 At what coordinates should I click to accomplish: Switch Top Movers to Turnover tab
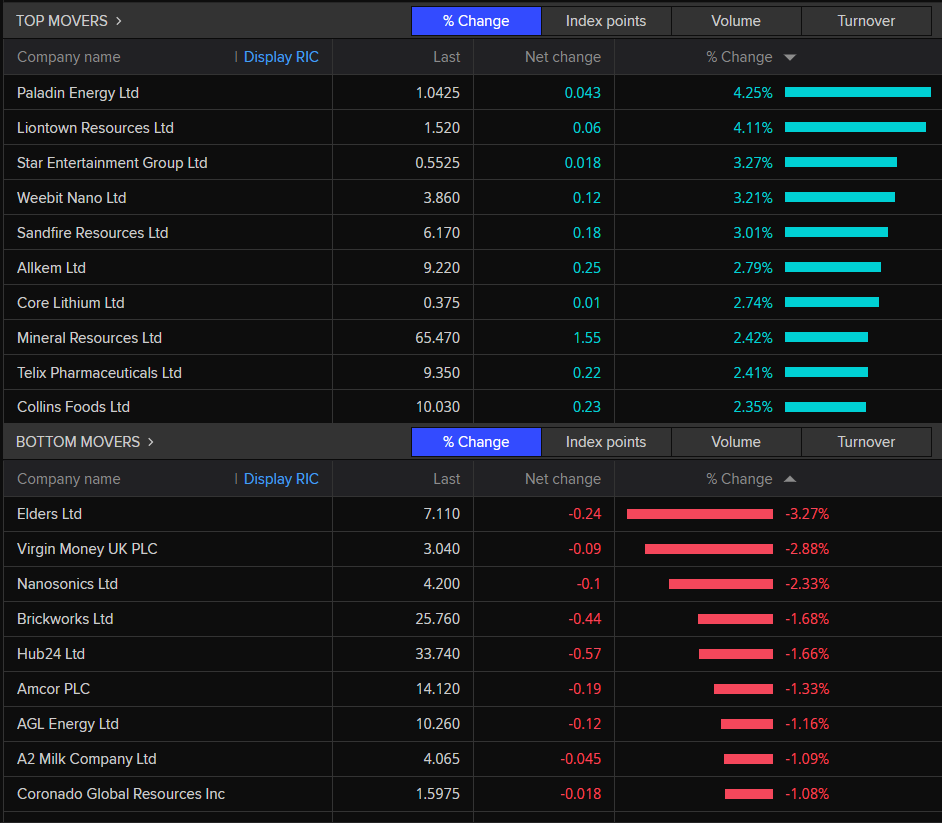pos(866,21)
